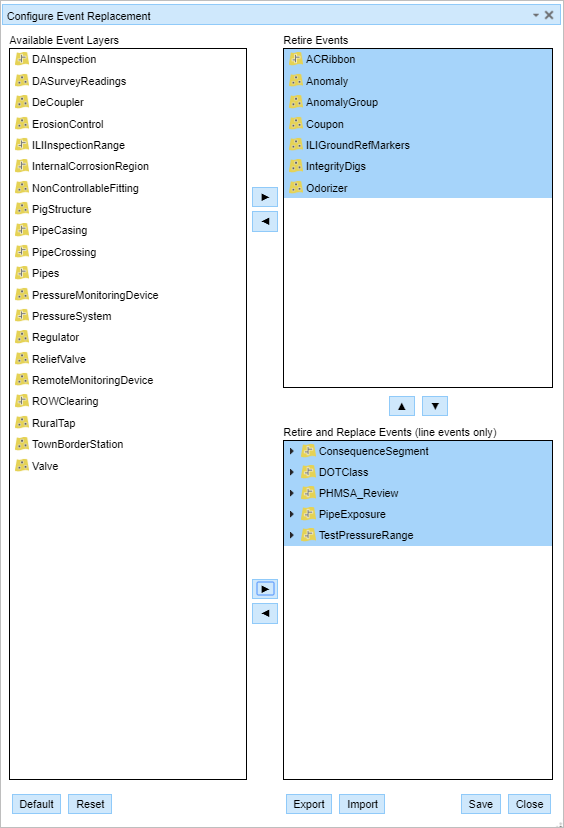
Task: Click the DAInspection layer icon
Action: [x=22, y=59]
